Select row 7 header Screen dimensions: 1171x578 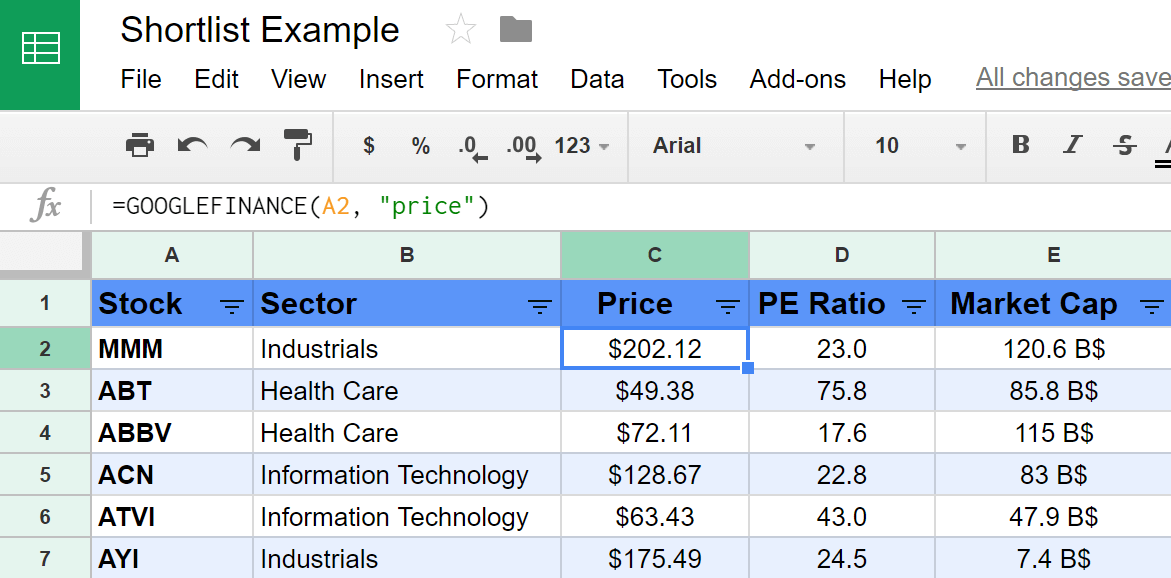click(46, 558)
